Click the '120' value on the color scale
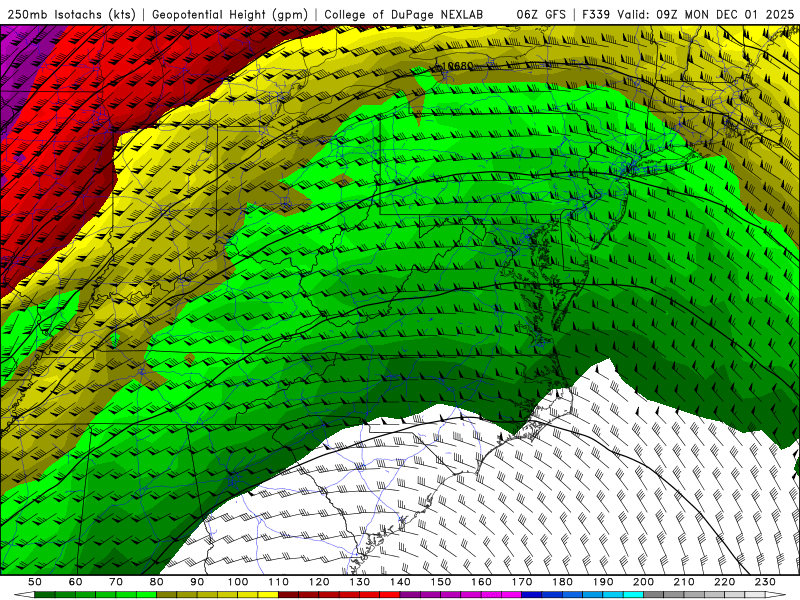This screenshot has width=800, height=600. tap(319, 582)
